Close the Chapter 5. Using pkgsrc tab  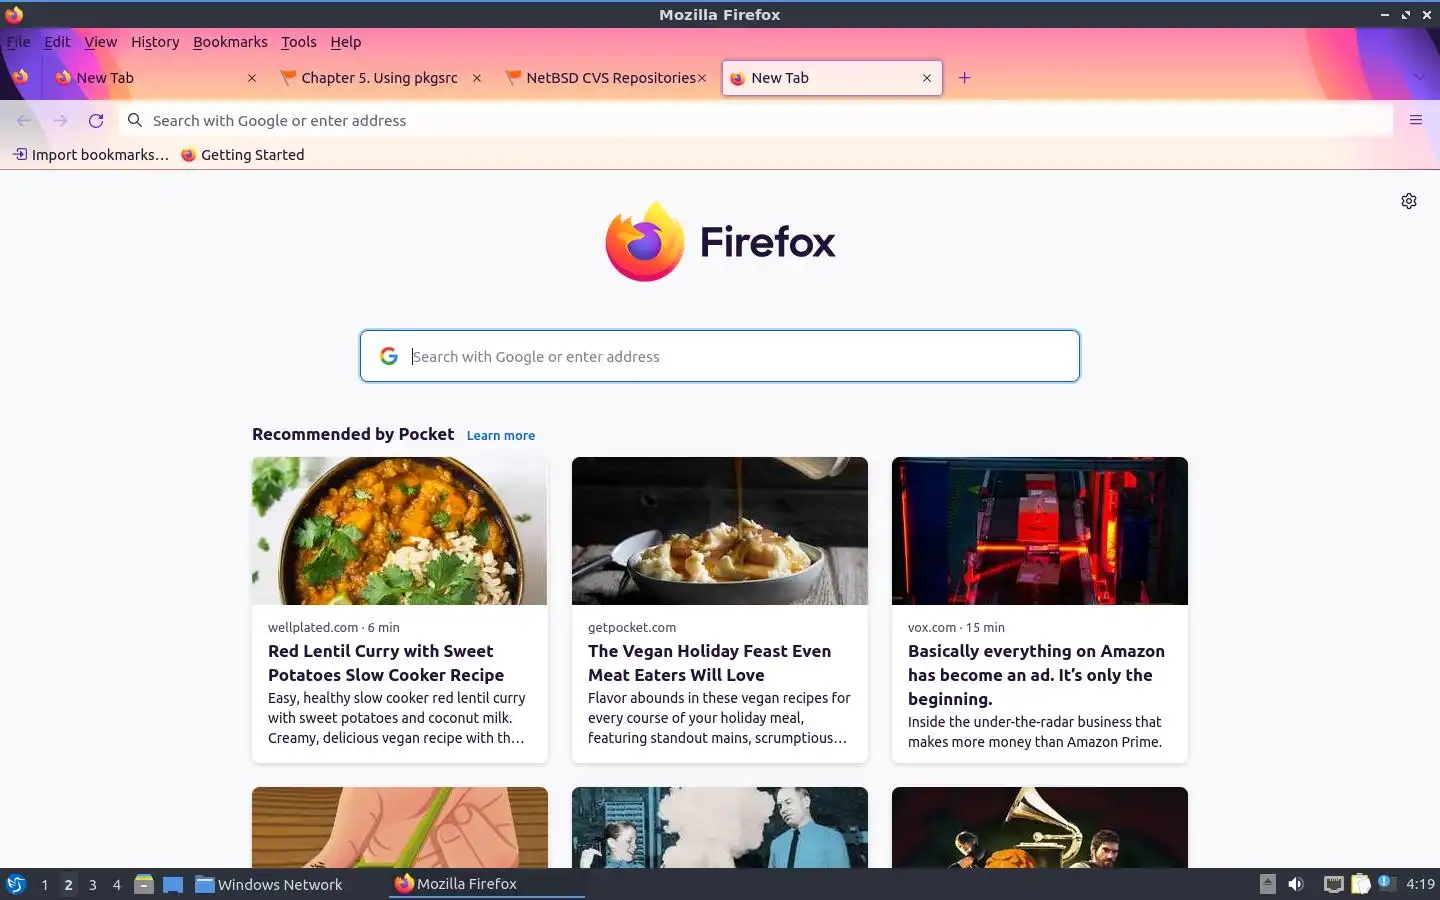(477, 78)
